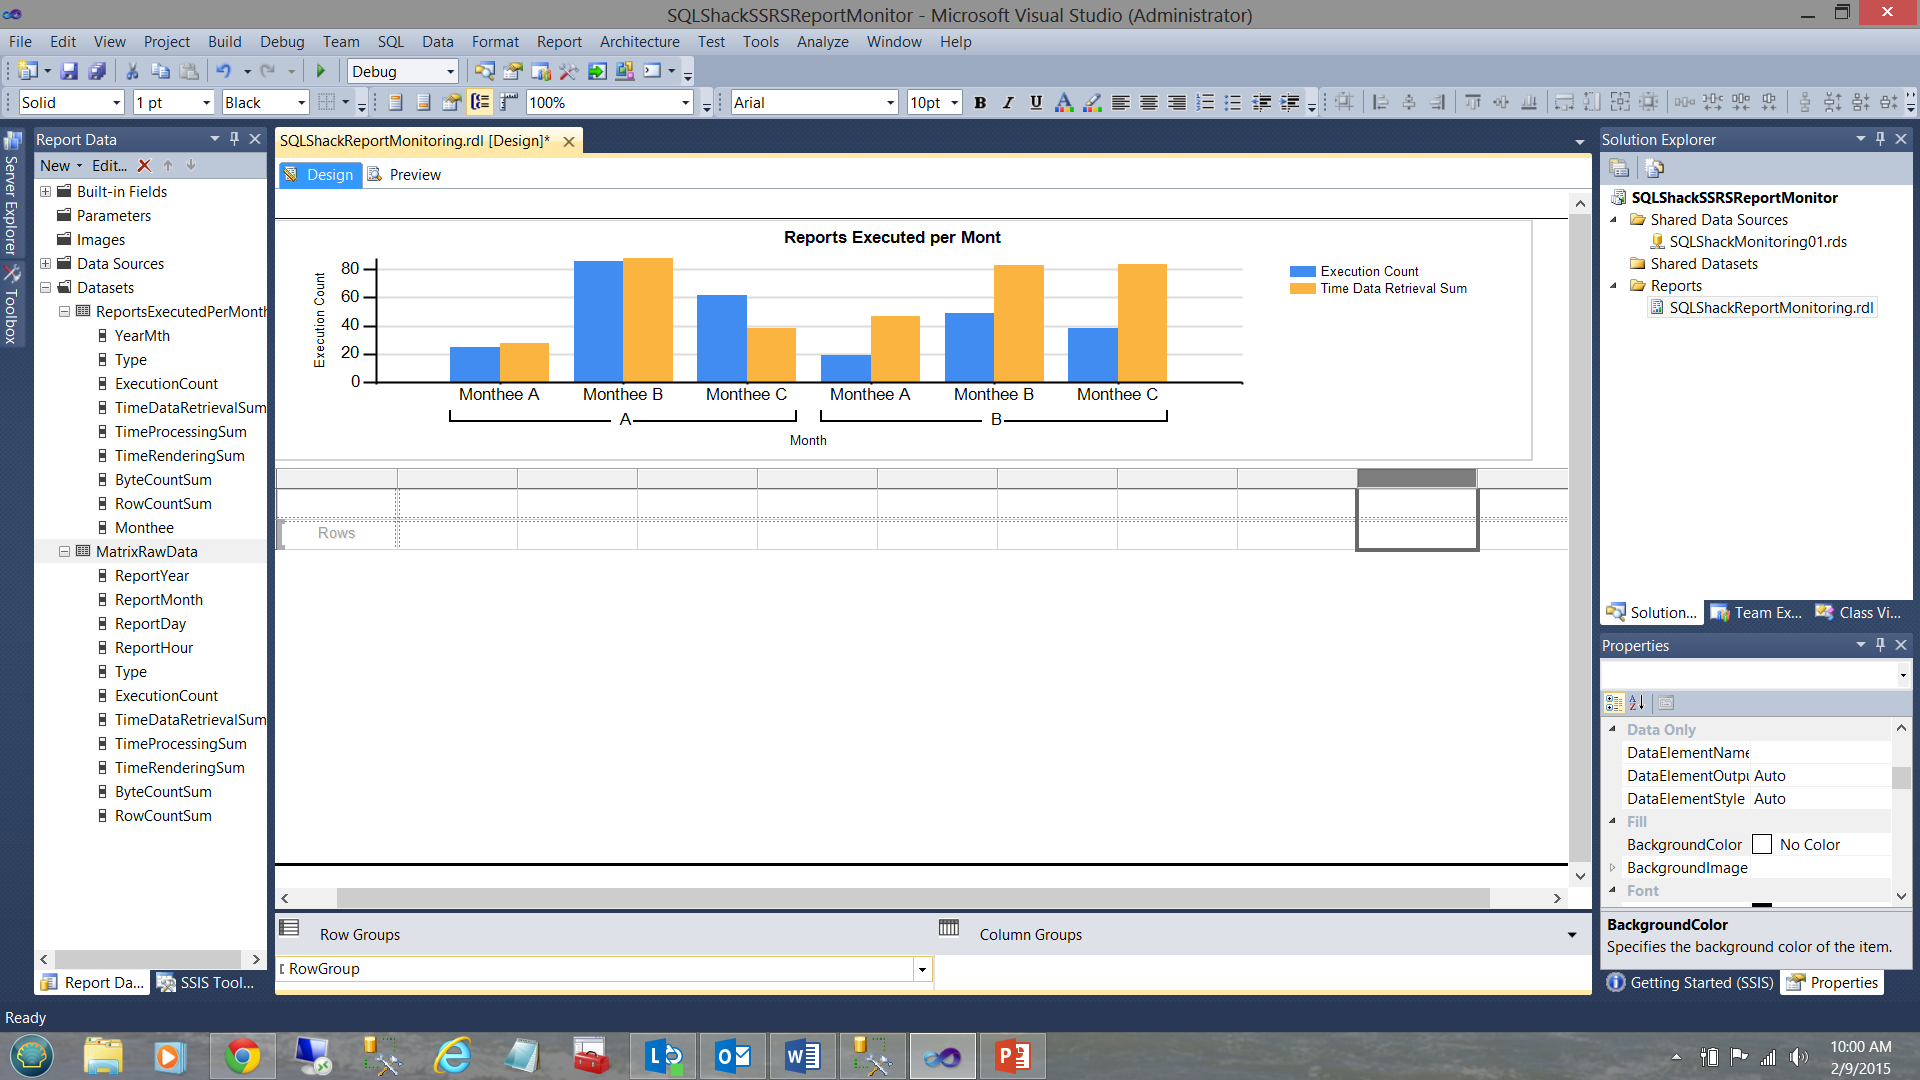Open the Report menu
Image resolution: width=1920 pixels, height=1080 pixels.
tap(558, 42)
